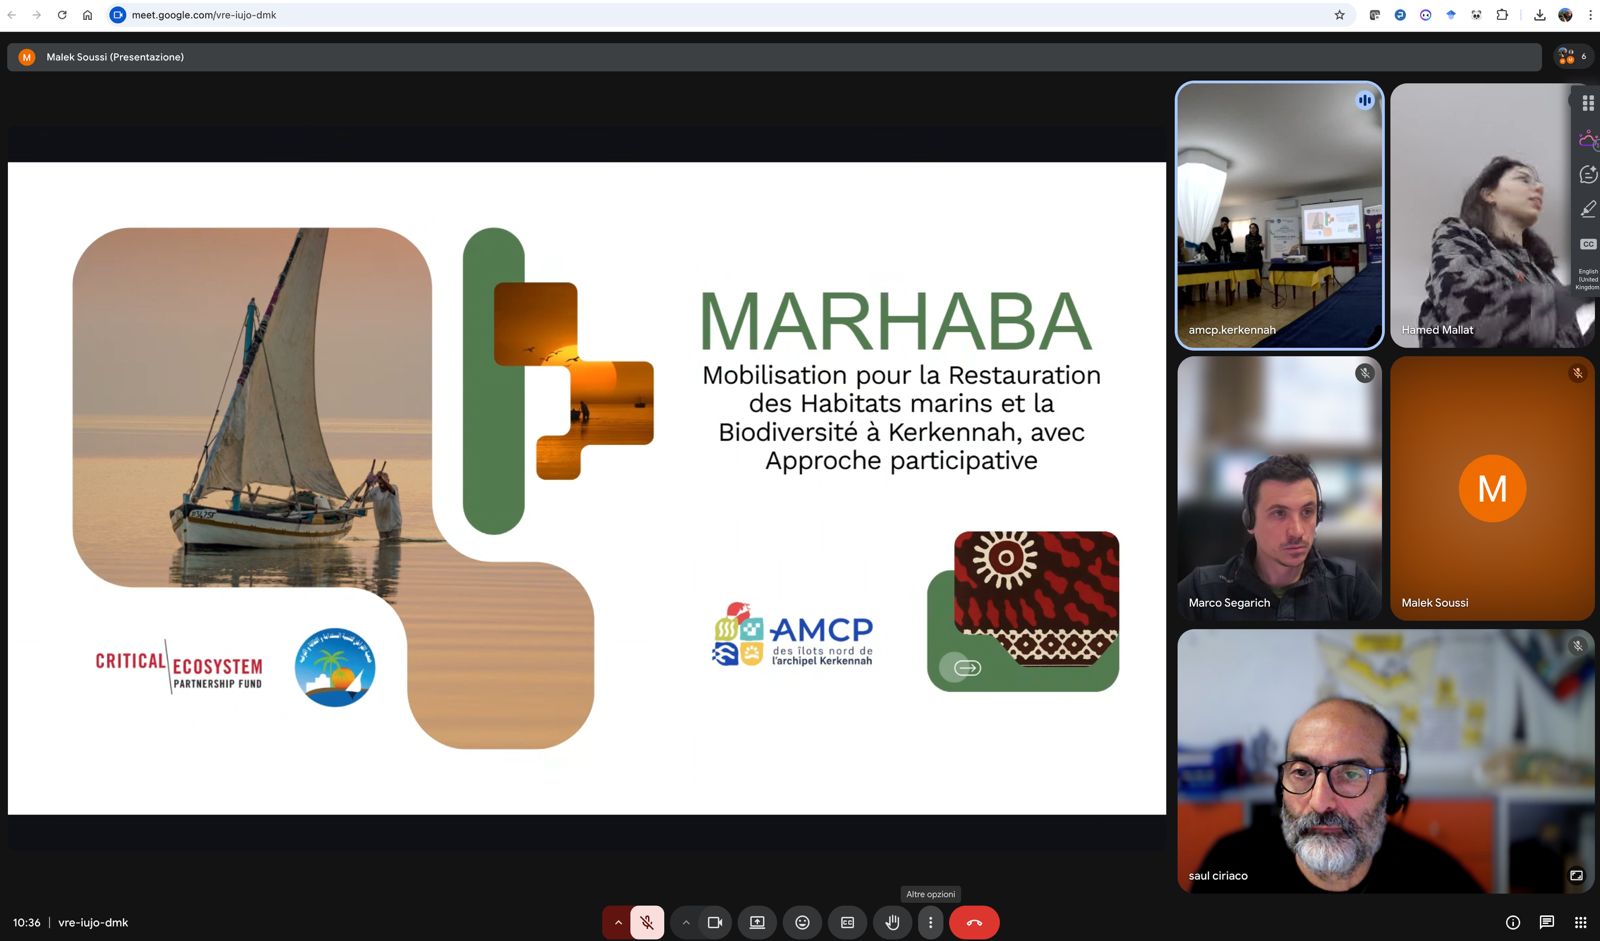Select Malek Soussi's avatar tile
The height and width of the screenshot is (941, 1600).
(x=1492, y=488)
